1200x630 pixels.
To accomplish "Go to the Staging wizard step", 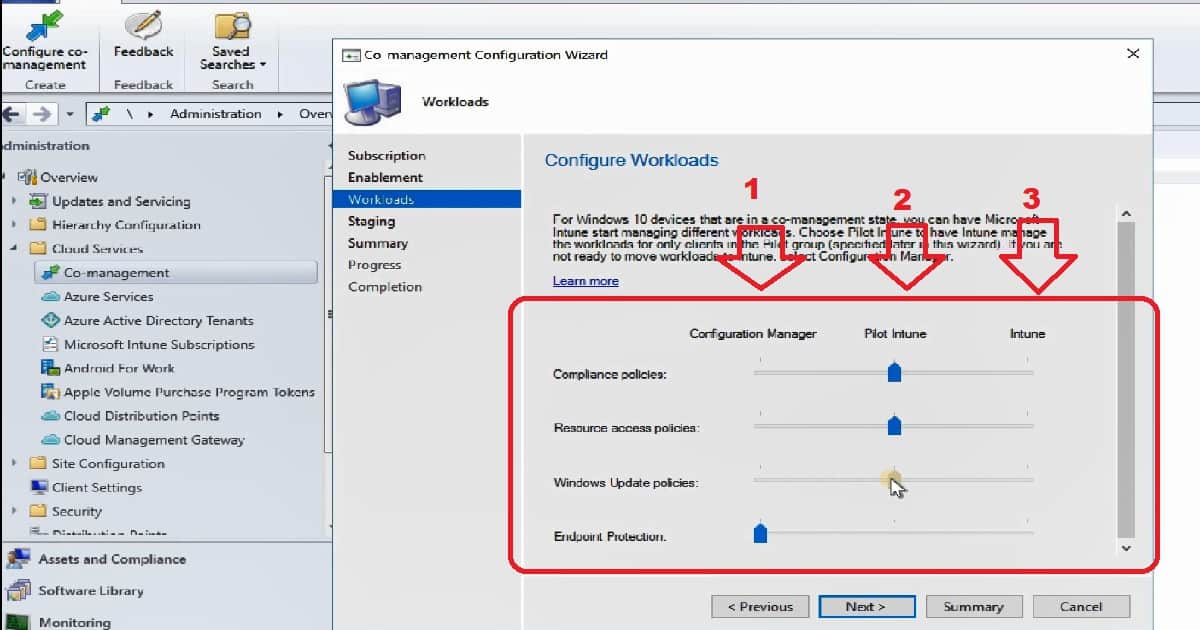I will (371, 221).
